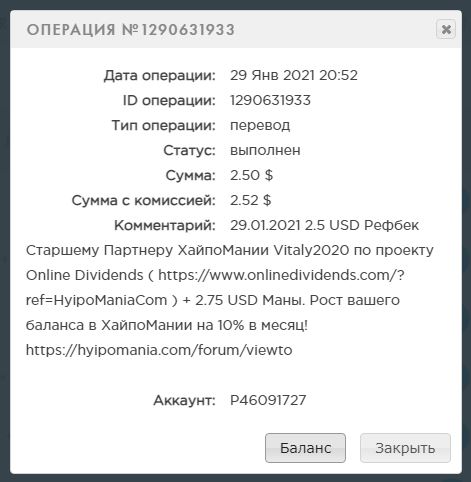
Task: Close the dialog with the X icon
Action: coord(446,29)
